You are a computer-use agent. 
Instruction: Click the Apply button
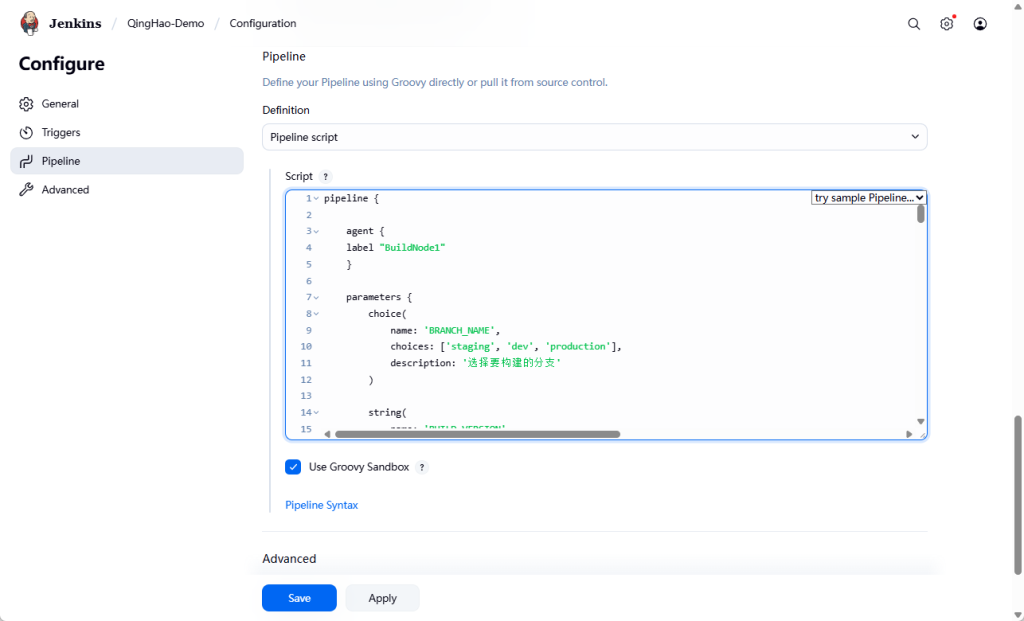click(x=382, y=598)
